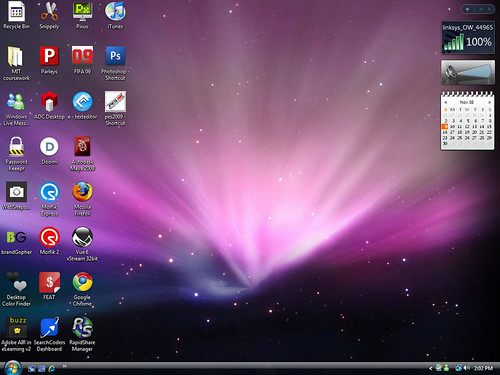Go to the previous sidebar gadgets page
This screenshot has width=500, height=375.
click(x=481, y=9)
